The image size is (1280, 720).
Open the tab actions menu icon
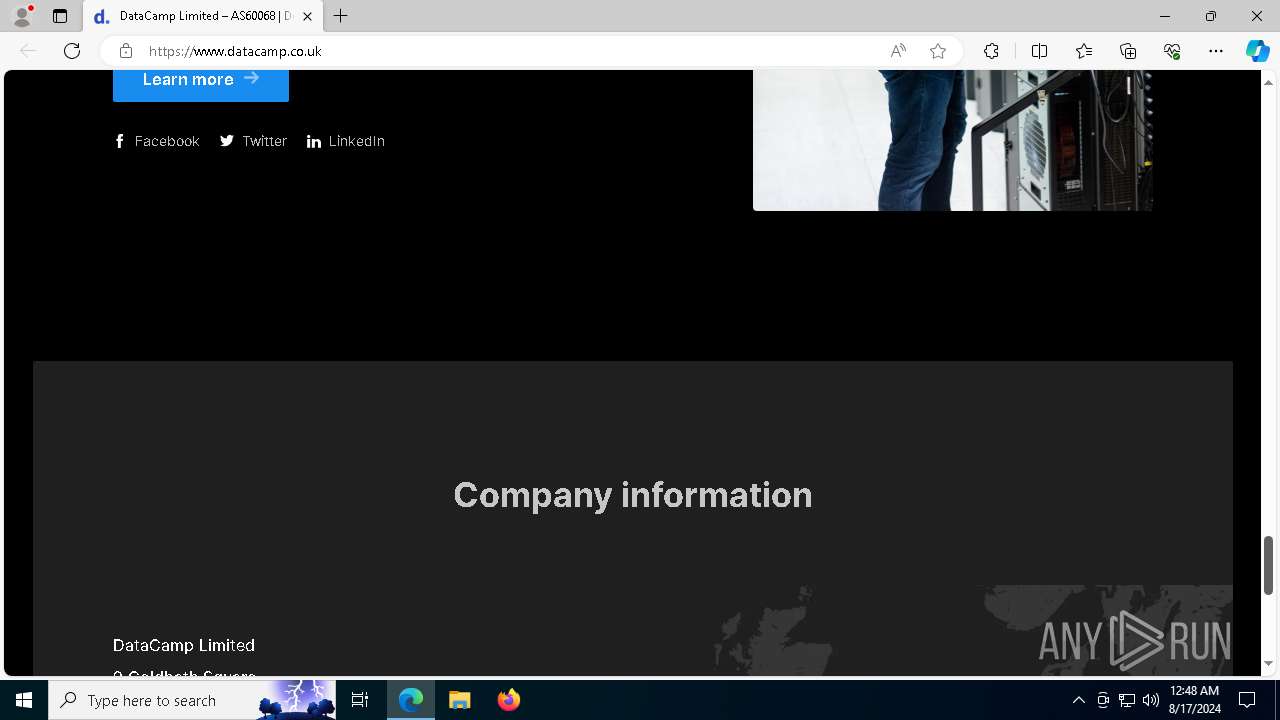[x=60, y=16]
